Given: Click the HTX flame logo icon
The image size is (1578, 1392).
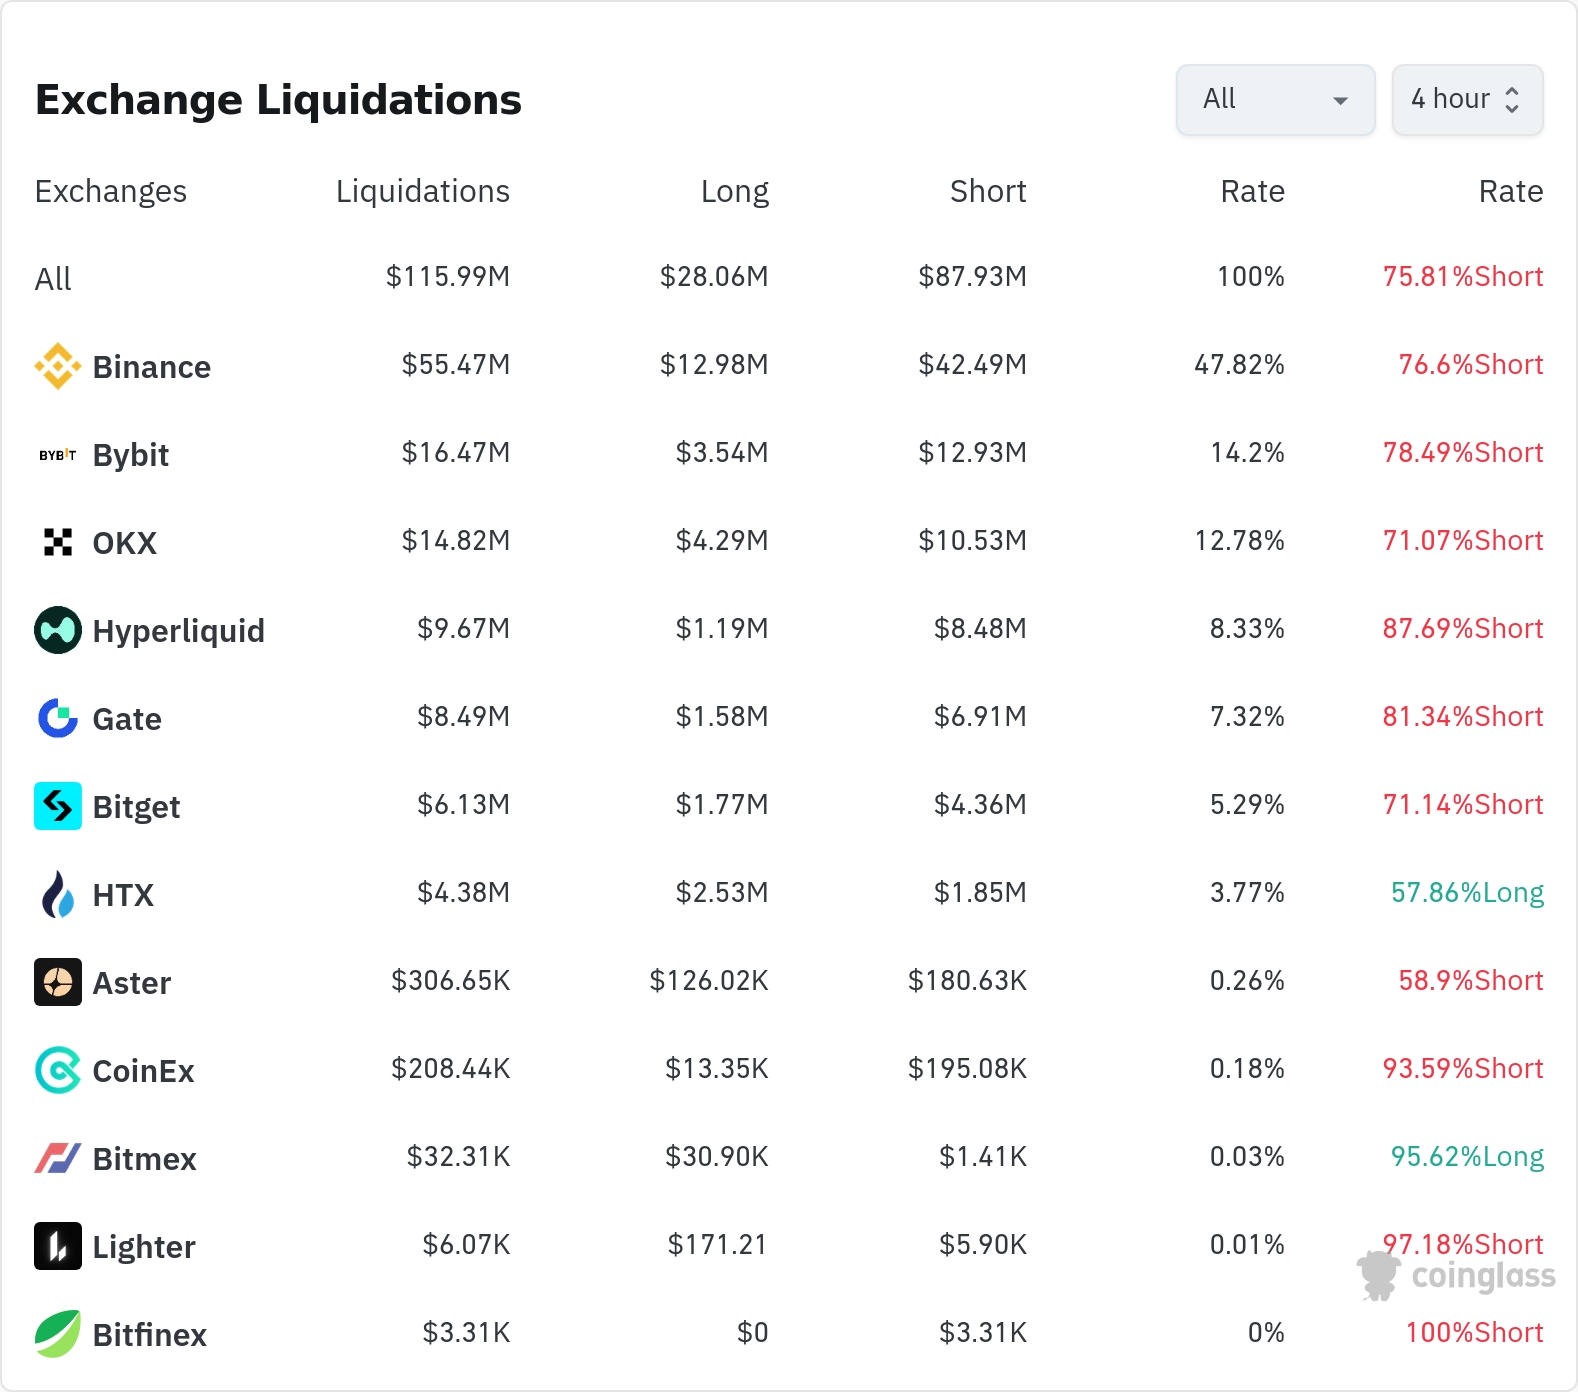Looking at the screenshot, I should coord(58,894).
